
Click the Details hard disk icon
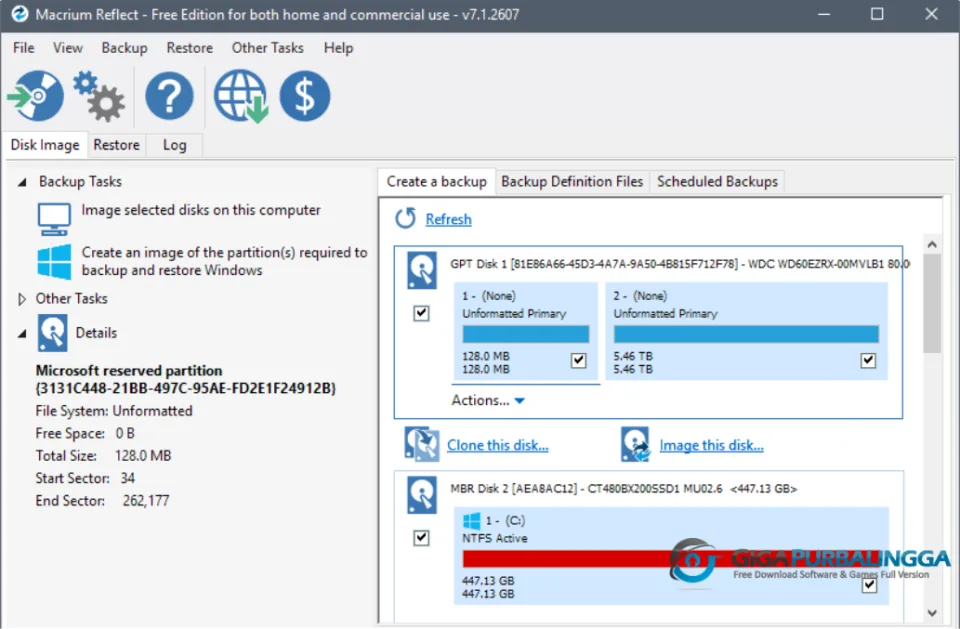click(53, 333)
